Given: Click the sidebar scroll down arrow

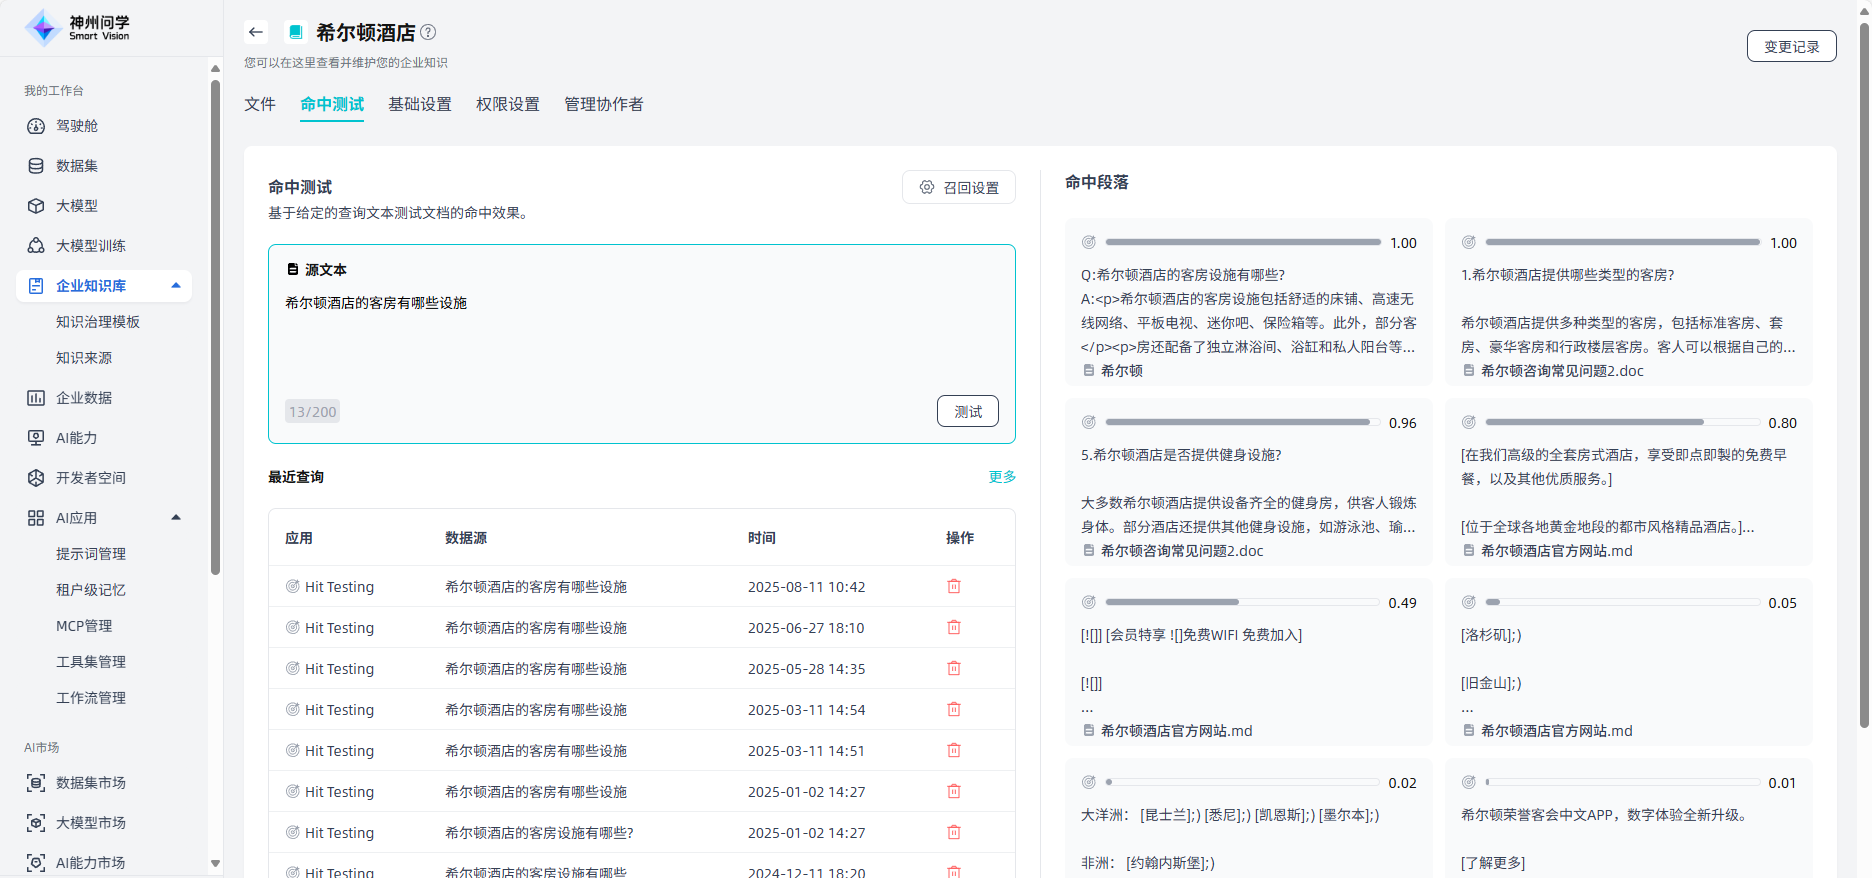Looking at the screenshot, I should click(x=215, y=863).
